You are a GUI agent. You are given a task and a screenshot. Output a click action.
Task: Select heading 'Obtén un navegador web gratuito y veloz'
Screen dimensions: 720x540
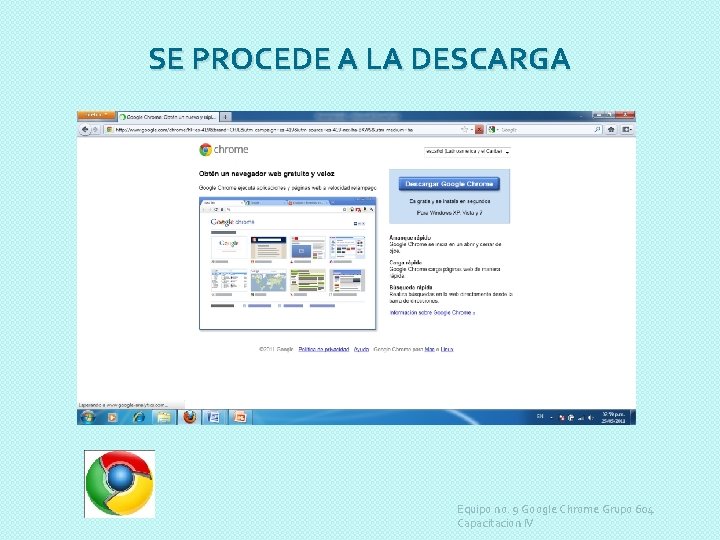[x=267, y=174]
